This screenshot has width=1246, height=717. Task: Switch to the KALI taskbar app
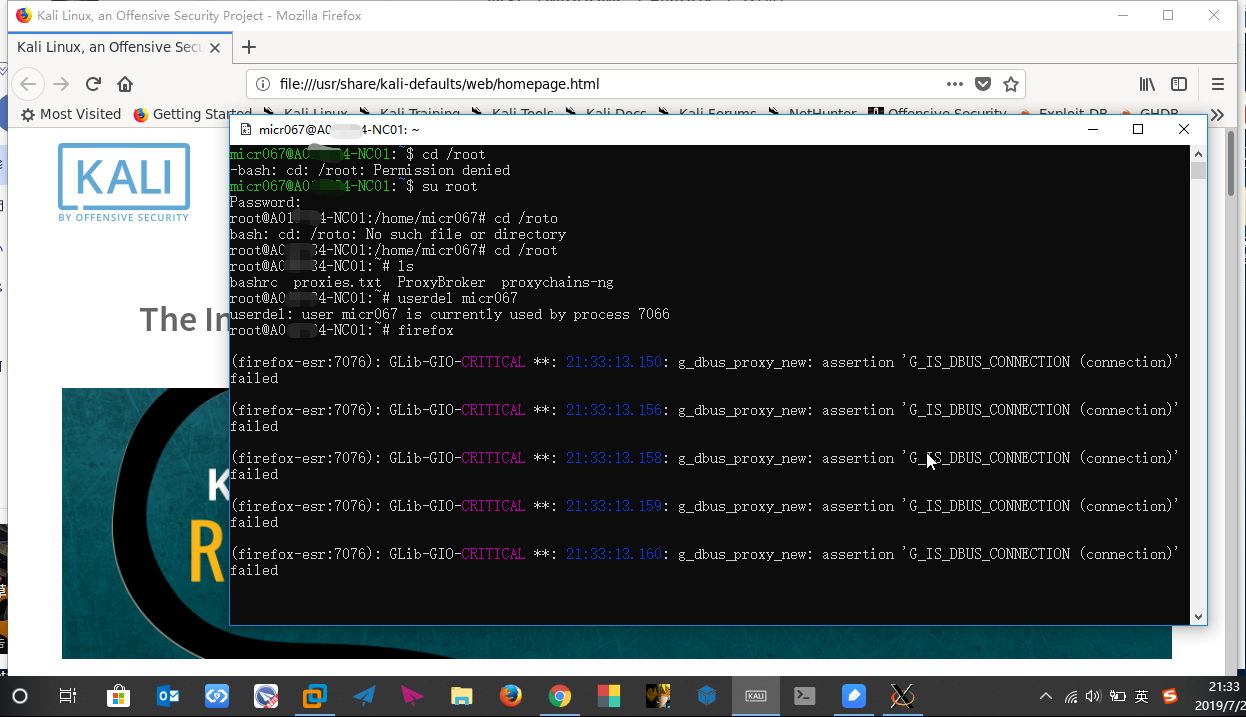[756, 696]
